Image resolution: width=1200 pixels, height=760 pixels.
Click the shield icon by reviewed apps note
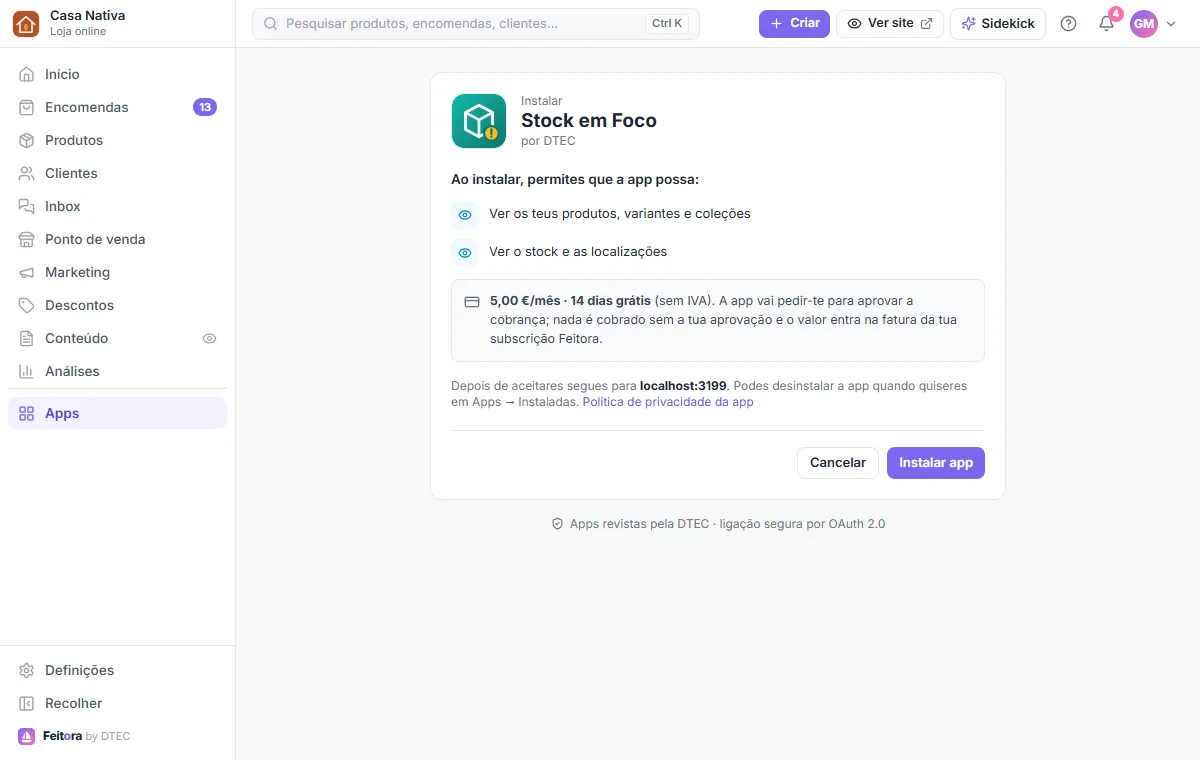point(557,524)
